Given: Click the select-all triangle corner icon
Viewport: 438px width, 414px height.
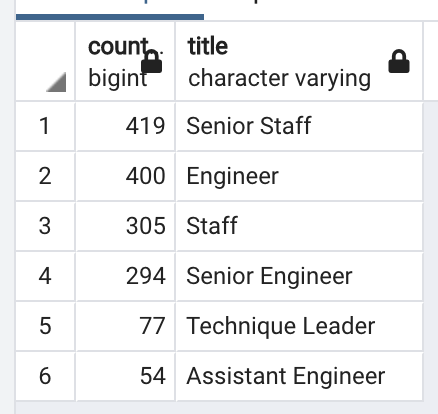Looking at the screenshot, I should [x=56, y=82].
